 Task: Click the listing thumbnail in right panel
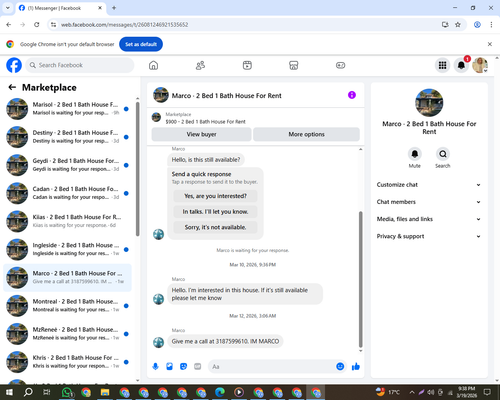pyautogui.click(x=429, y=103)
